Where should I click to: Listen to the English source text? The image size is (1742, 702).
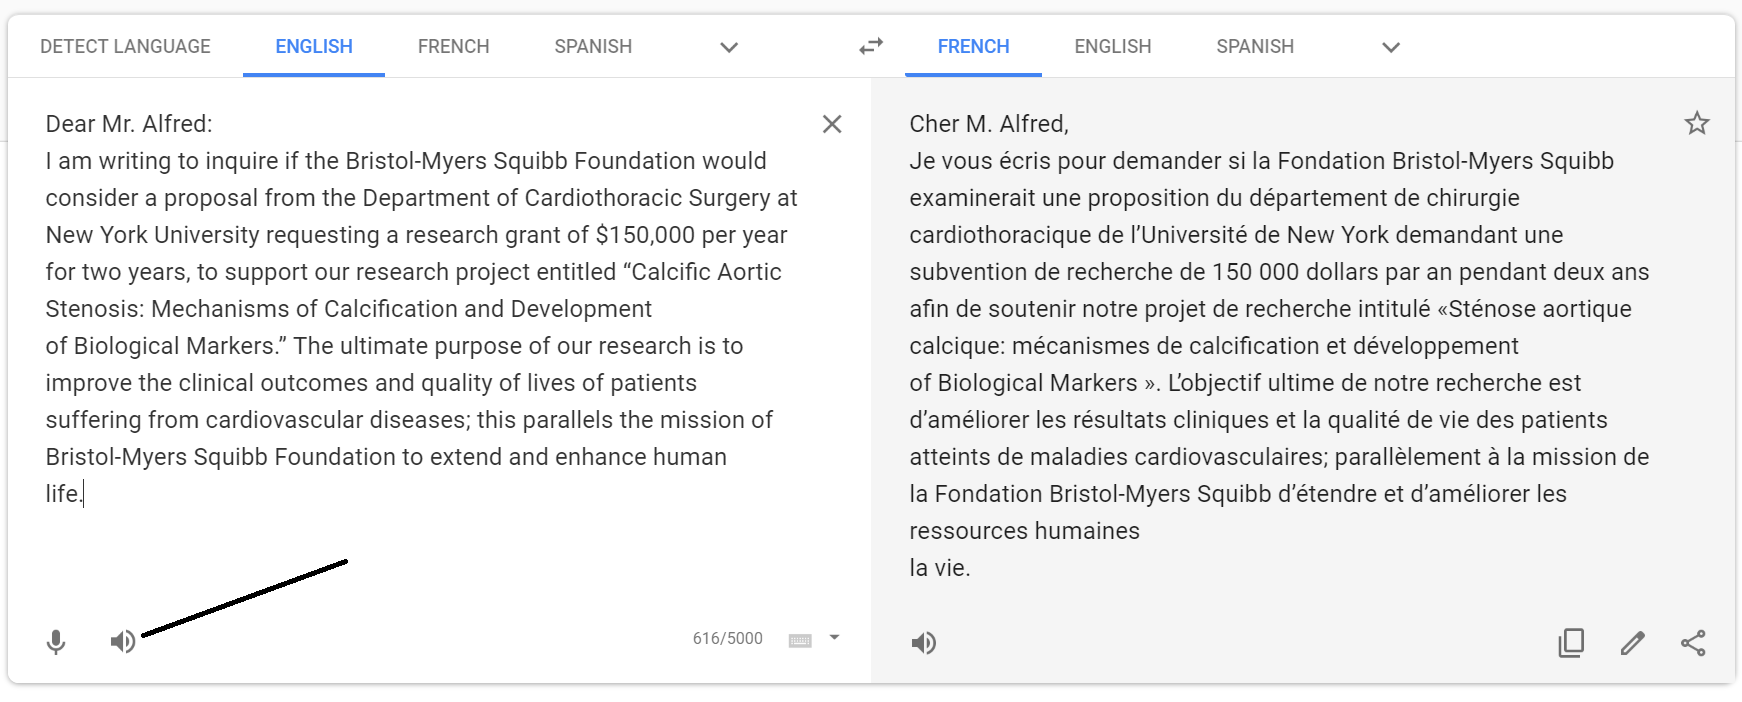[123, 641]
